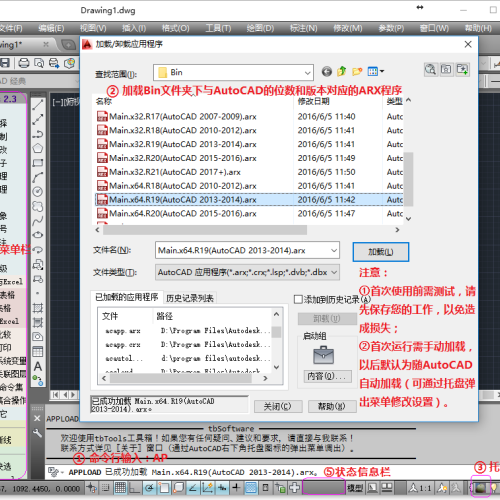Open the 1:1 annotation scale dropdown

point(420,488)
